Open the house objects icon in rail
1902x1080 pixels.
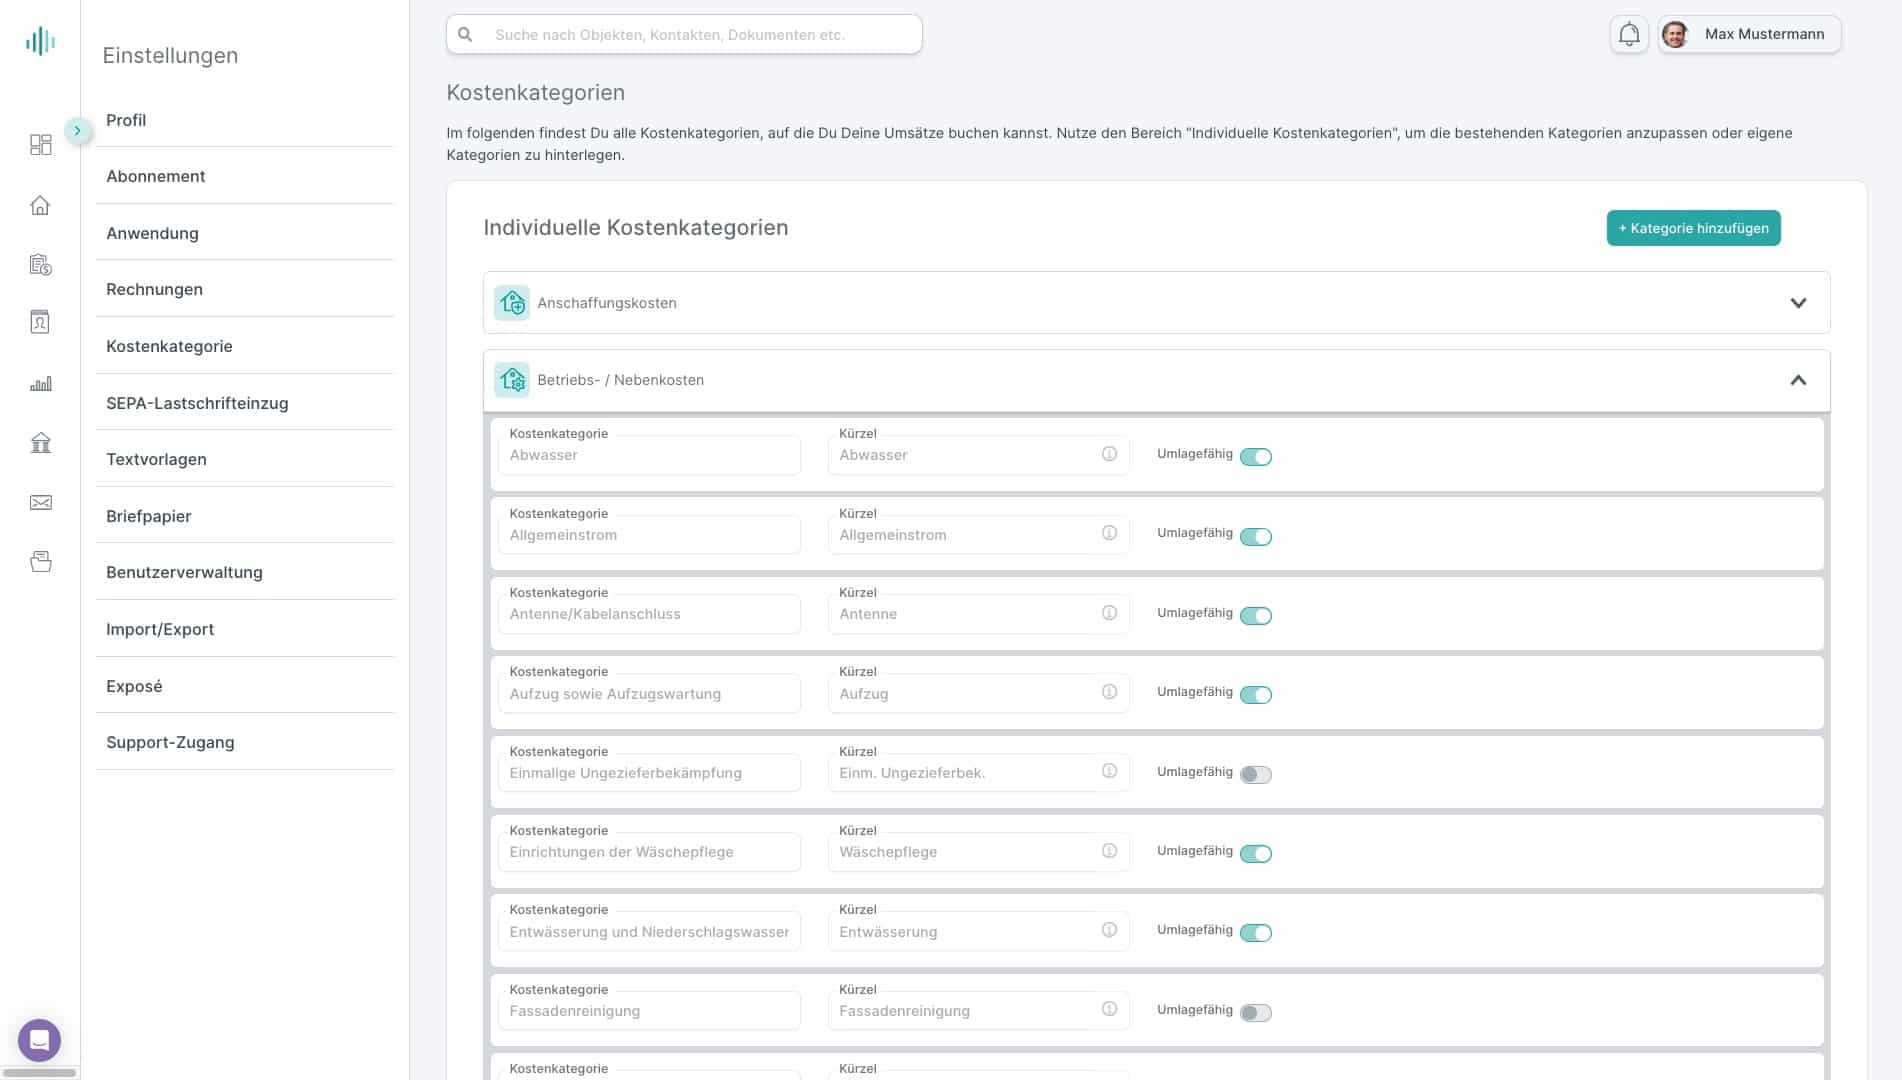click(40, 205)
